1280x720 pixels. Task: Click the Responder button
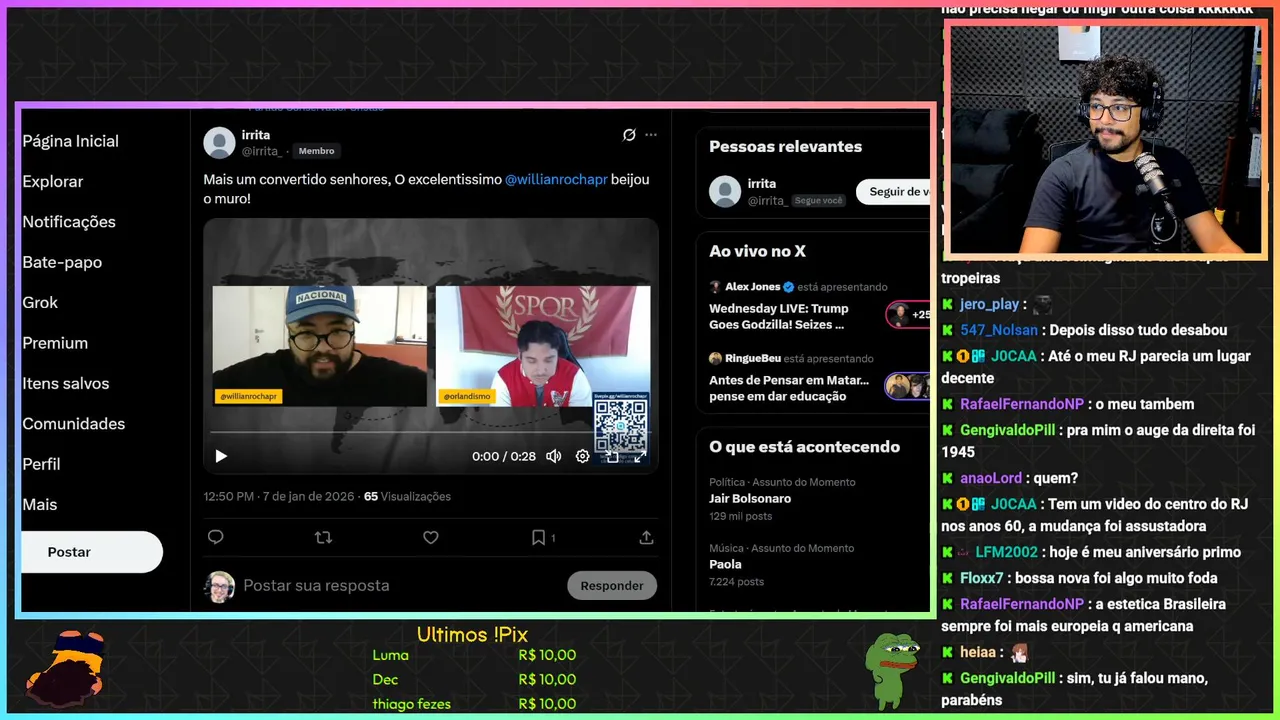[612, 585]
